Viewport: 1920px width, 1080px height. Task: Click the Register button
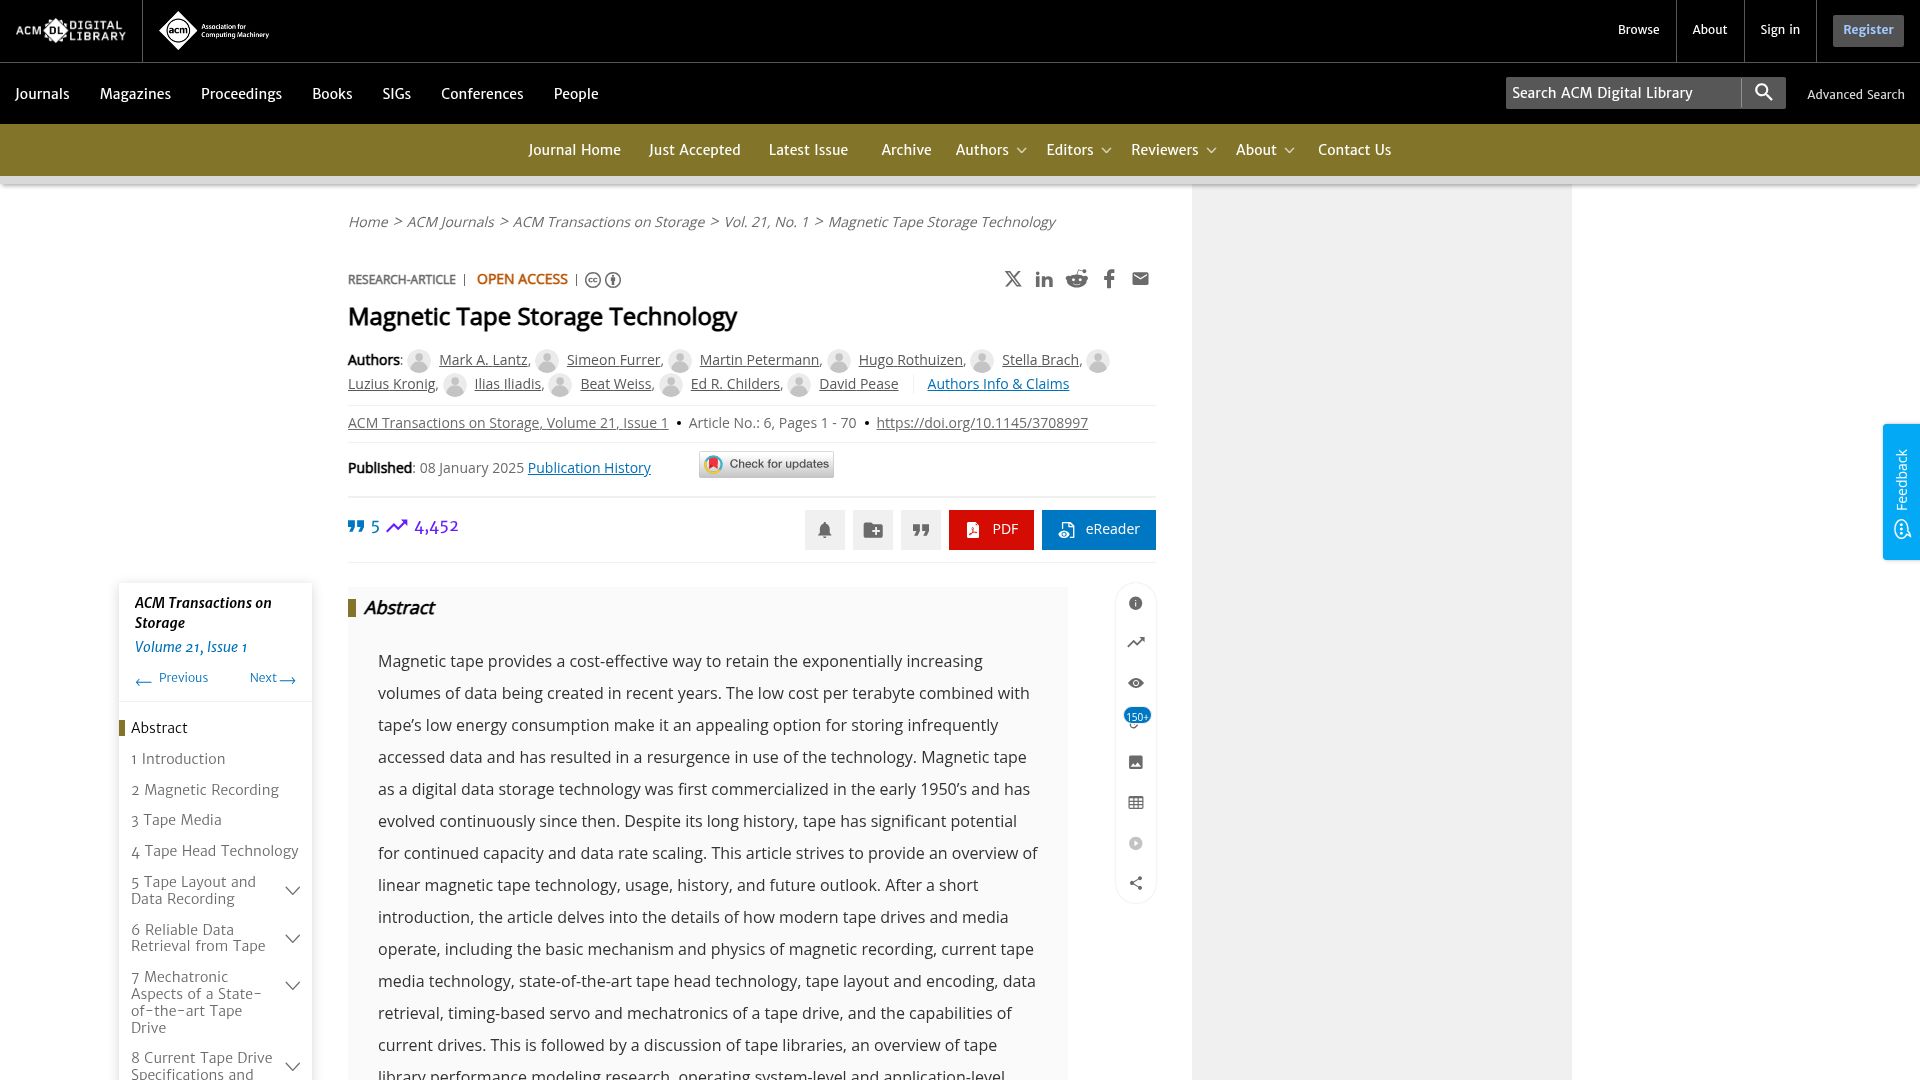(1867, 30)
